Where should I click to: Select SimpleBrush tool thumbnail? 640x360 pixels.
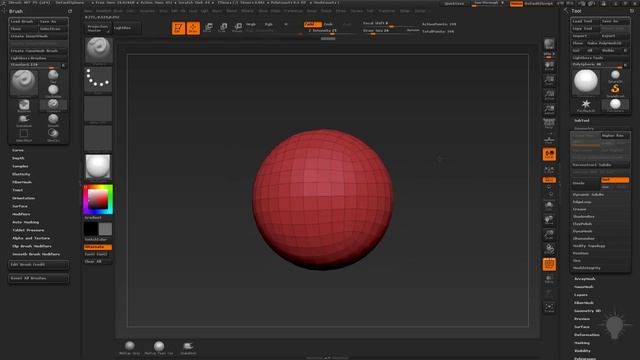[x=615, y=90]
